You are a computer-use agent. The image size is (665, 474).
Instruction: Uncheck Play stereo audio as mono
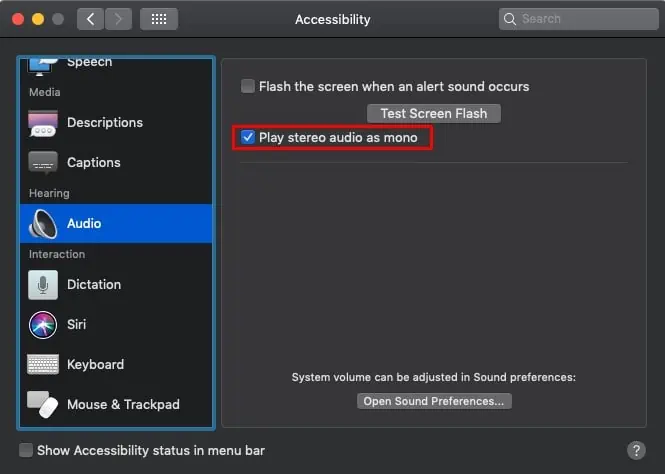tap(248, 137)
